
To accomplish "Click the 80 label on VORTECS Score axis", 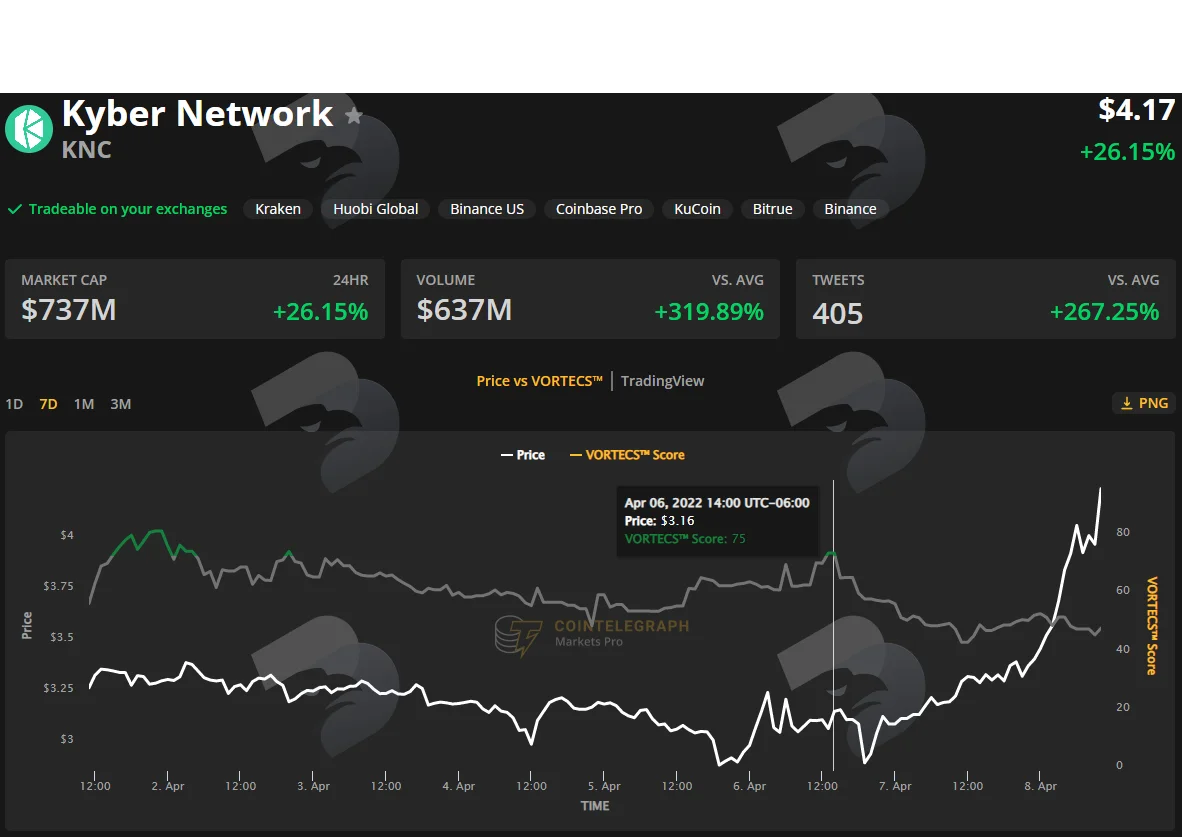I will [x=1122, y=532].
